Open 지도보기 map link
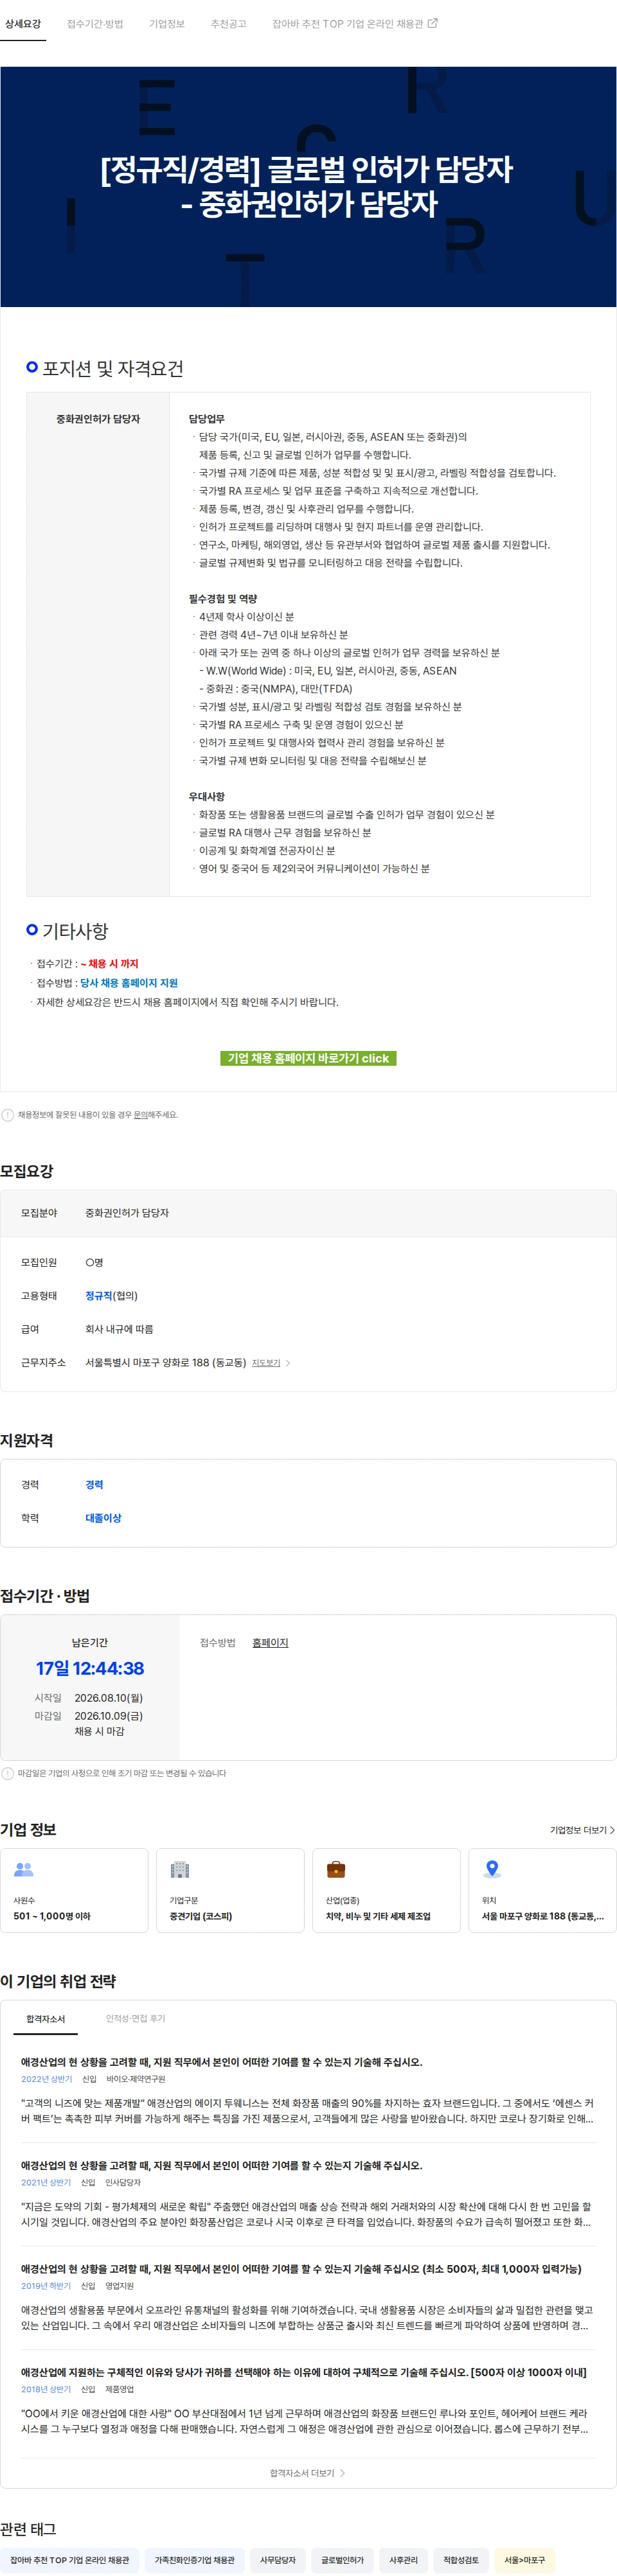This screenshot has width=617, height=2576. [266, 1363]
